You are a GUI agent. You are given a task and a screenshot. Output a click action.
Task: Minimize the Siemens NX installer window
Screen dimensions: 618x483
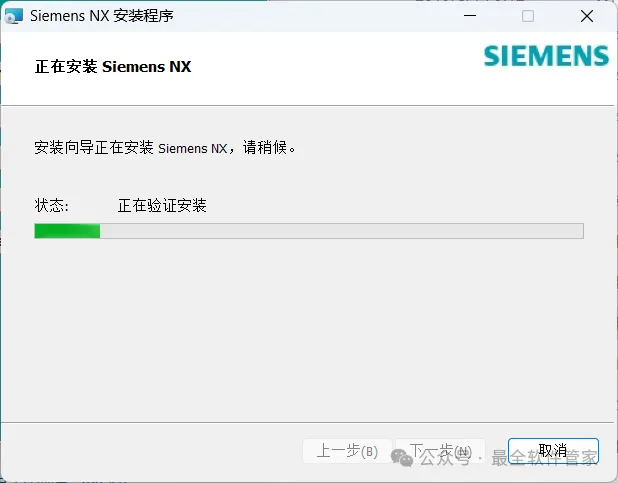coord(470,16)
